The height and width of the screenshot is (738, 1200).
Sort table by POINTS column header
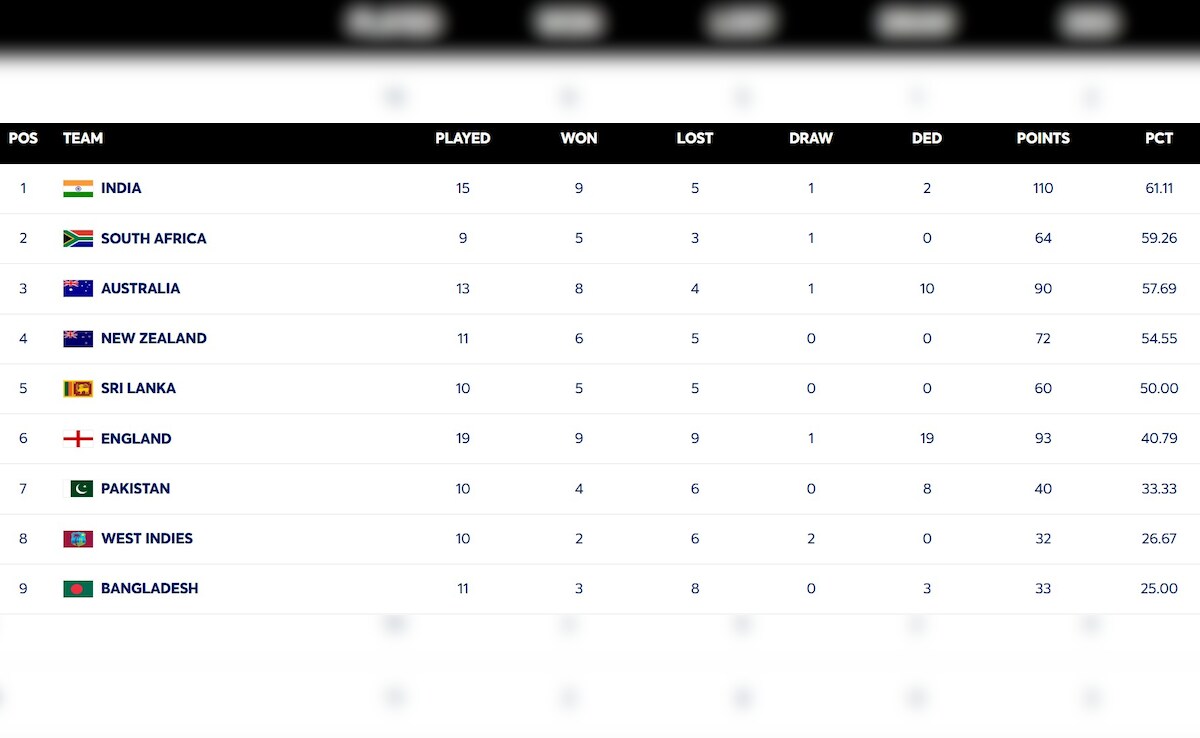pos(1043,138)
